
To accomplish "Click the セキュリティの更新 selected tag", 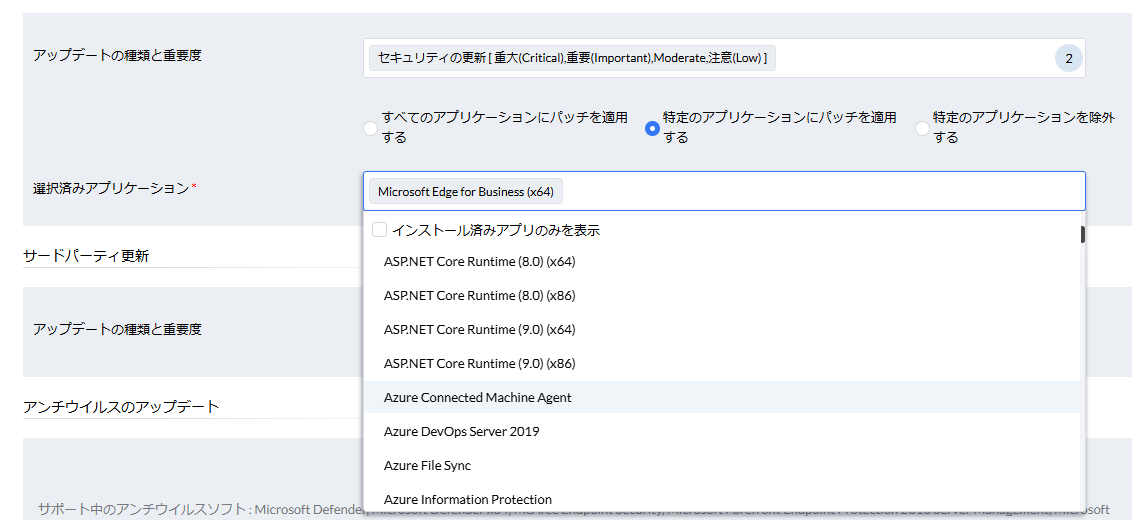I will (x=572, y=59).
